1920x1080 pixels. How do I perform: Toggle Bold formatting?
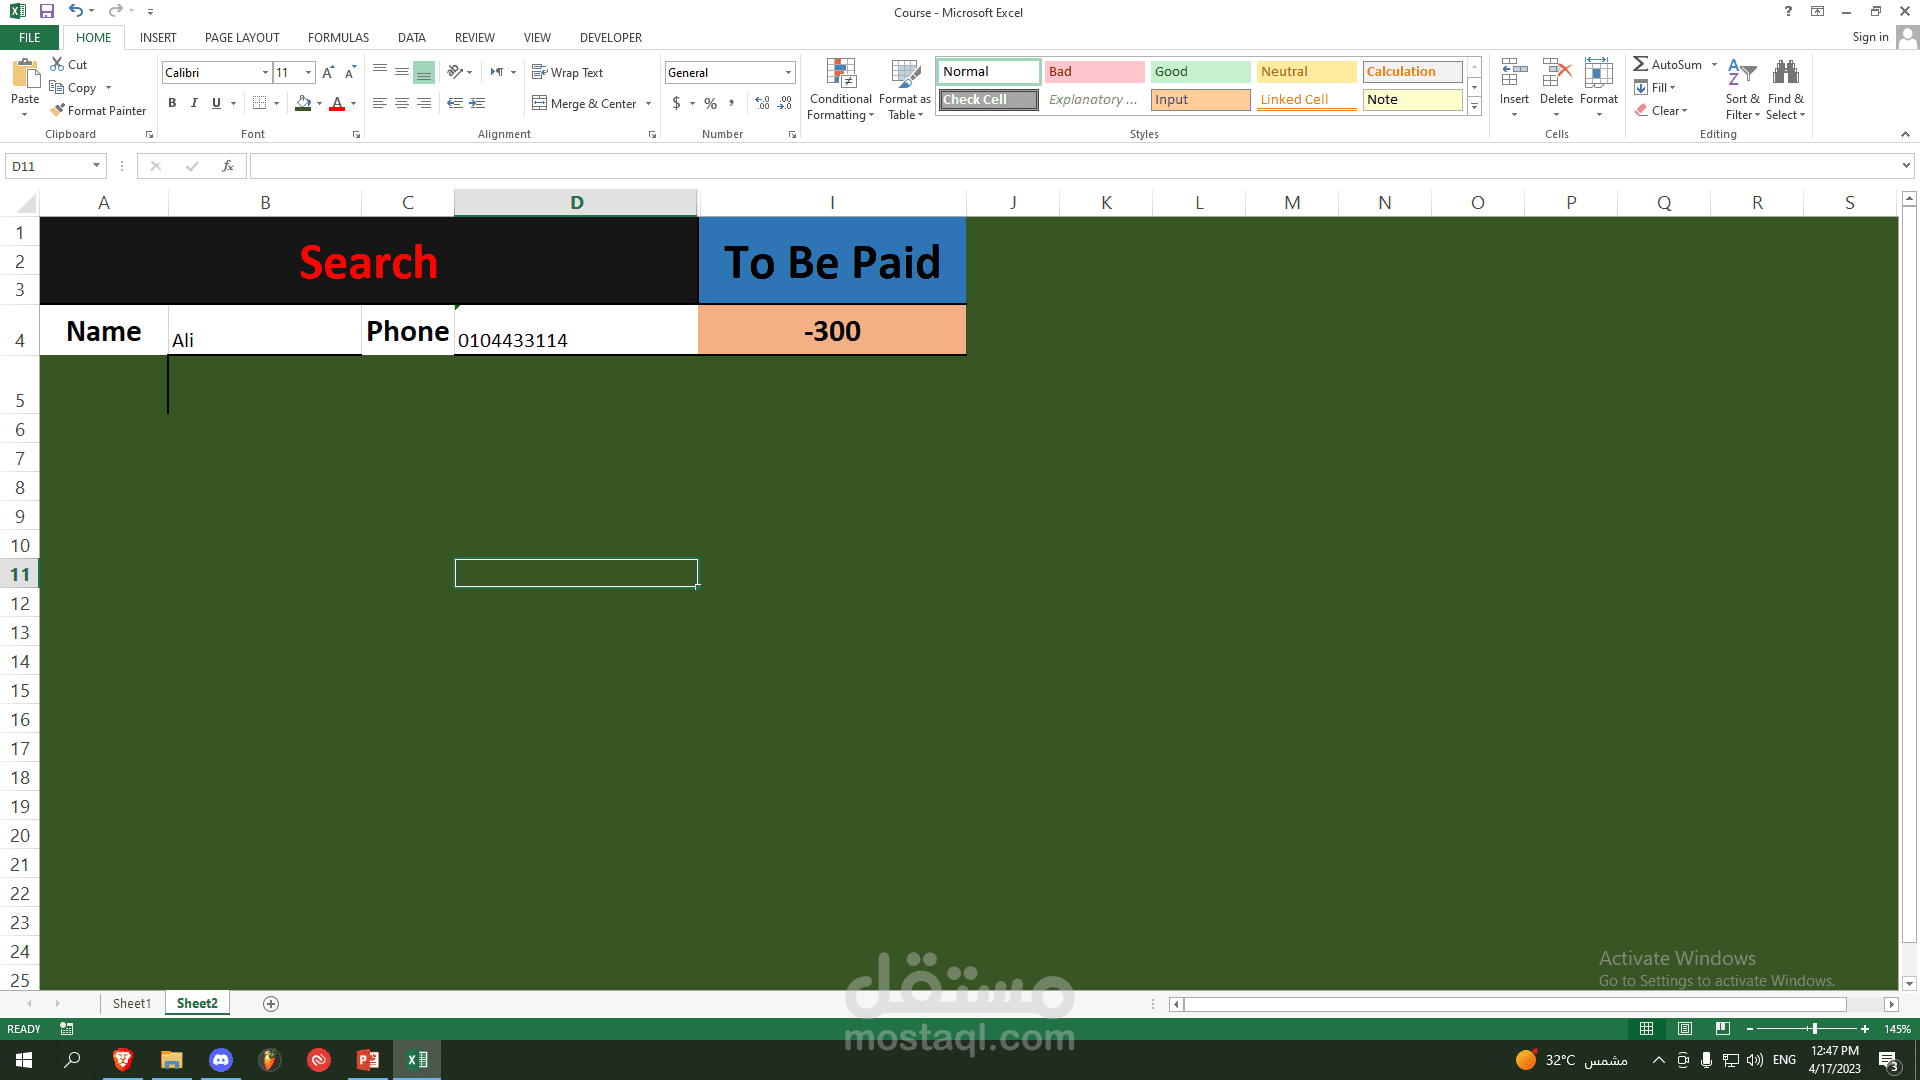tap(172, 103)
